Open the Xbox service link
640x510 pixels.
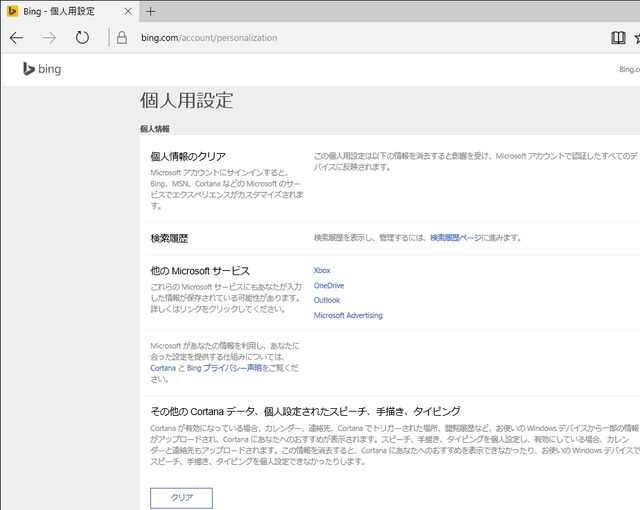(322, 270)
